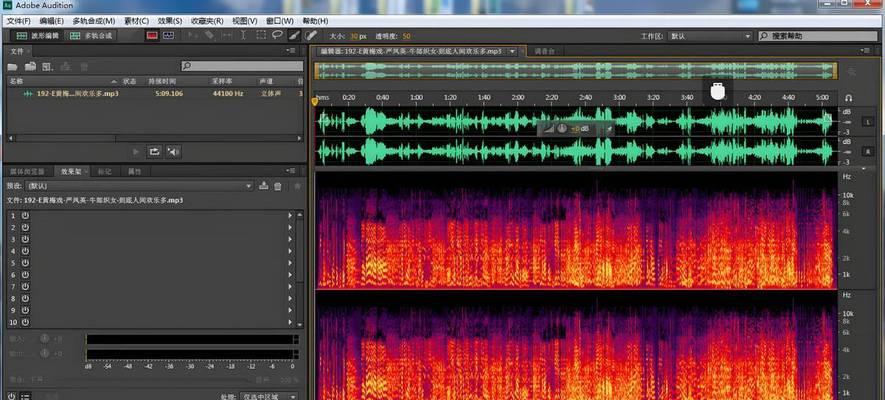Open the 效果(S) menu

(x=170, y=21)
